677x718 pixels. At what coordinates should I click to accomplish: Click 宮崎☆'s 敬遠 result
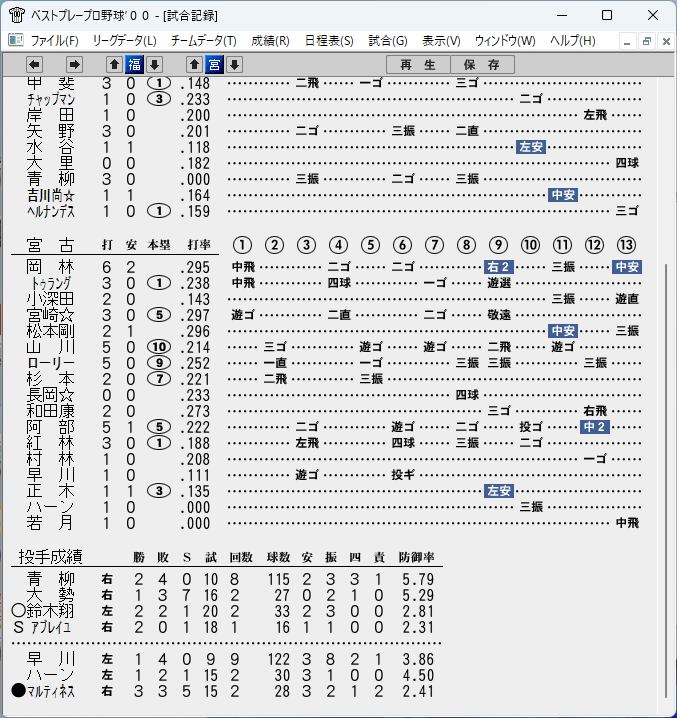[x=499, y=315]
